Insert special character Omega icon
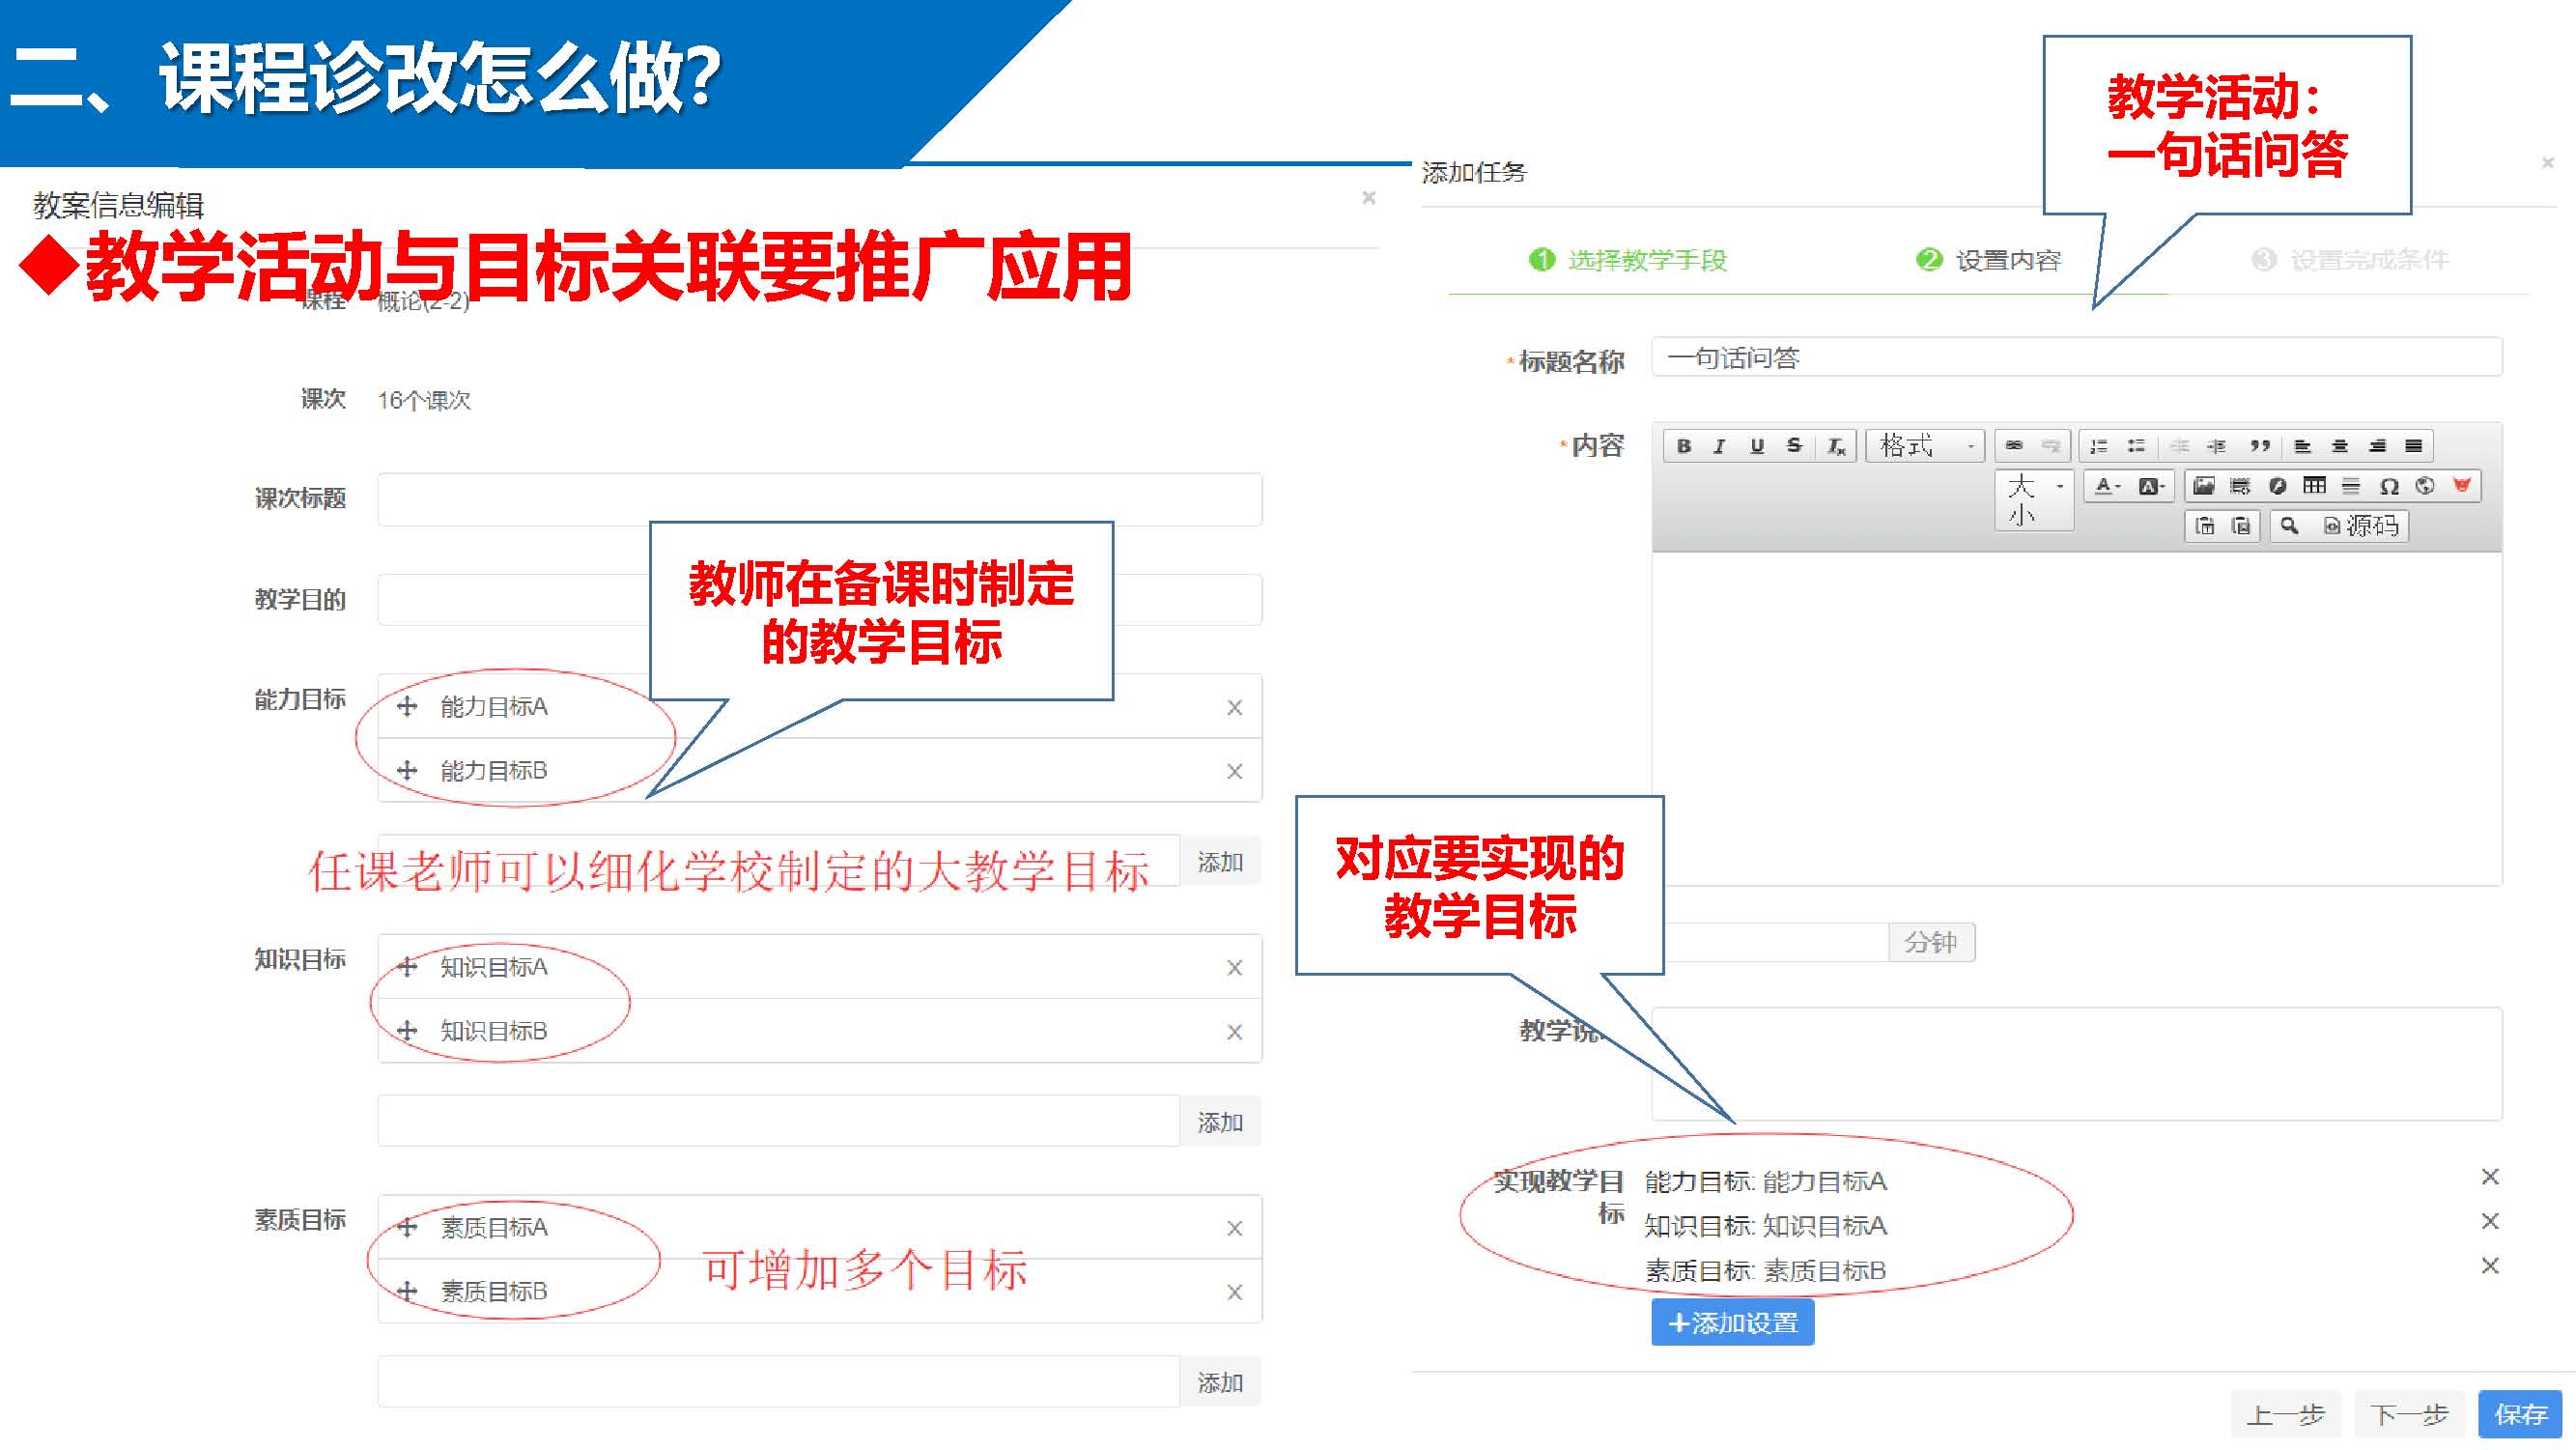This screenshot has width=2576, height=1450. point(2389,487)
